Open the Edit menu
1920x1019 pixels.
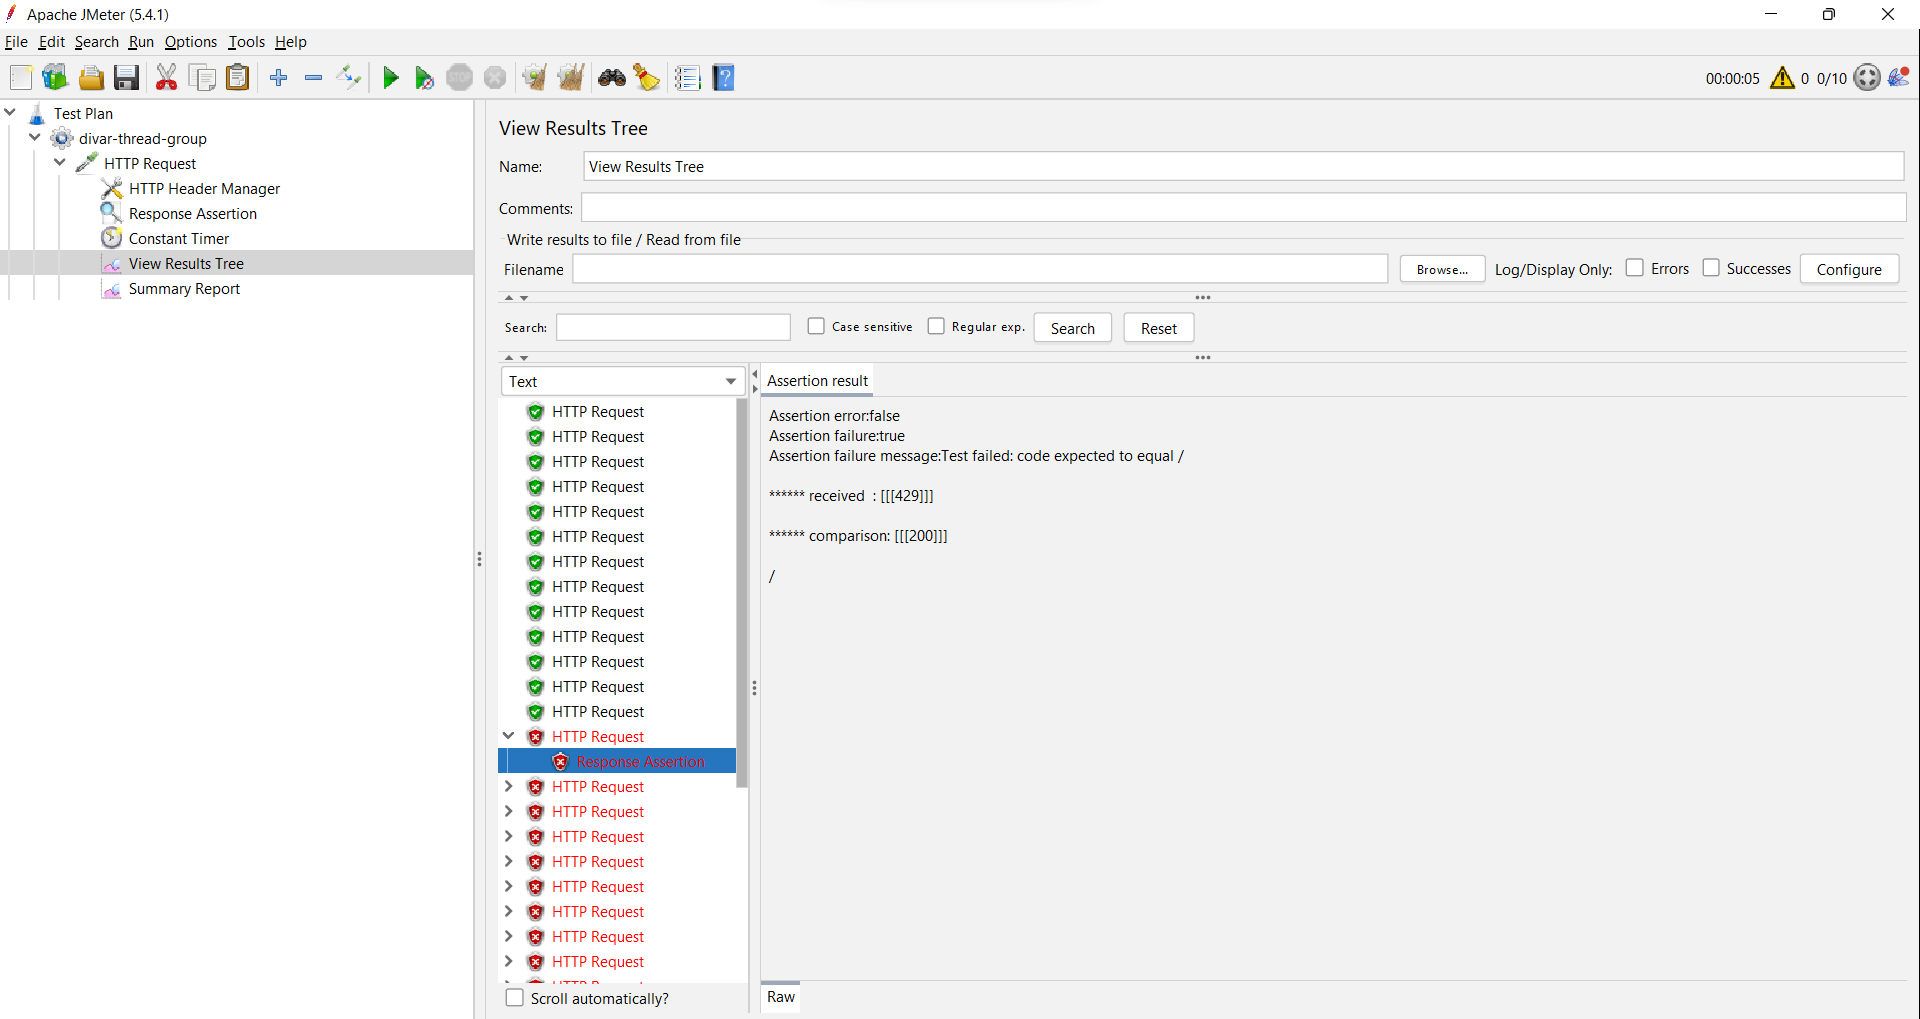point(51,42)
